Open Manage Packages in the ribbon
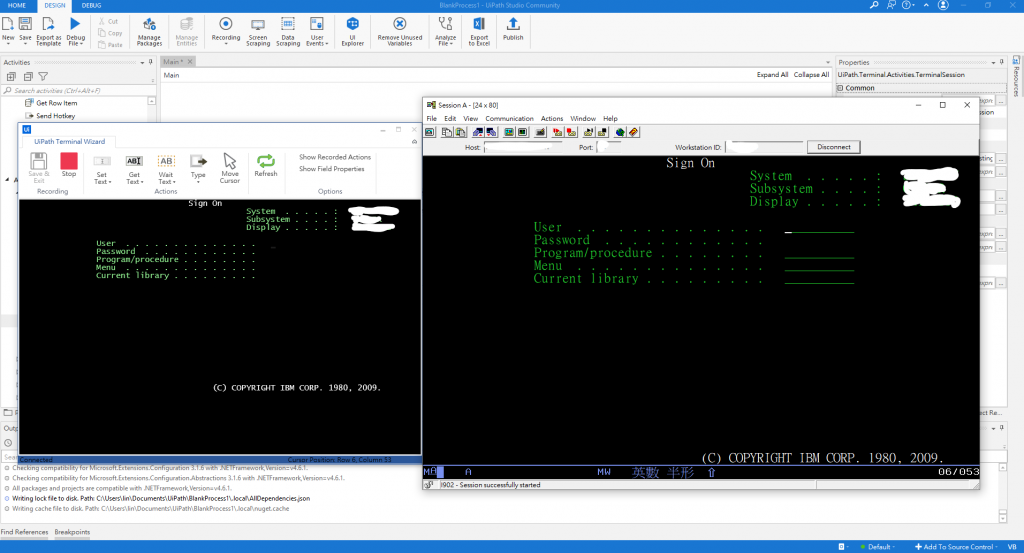 tap(149, 31)
